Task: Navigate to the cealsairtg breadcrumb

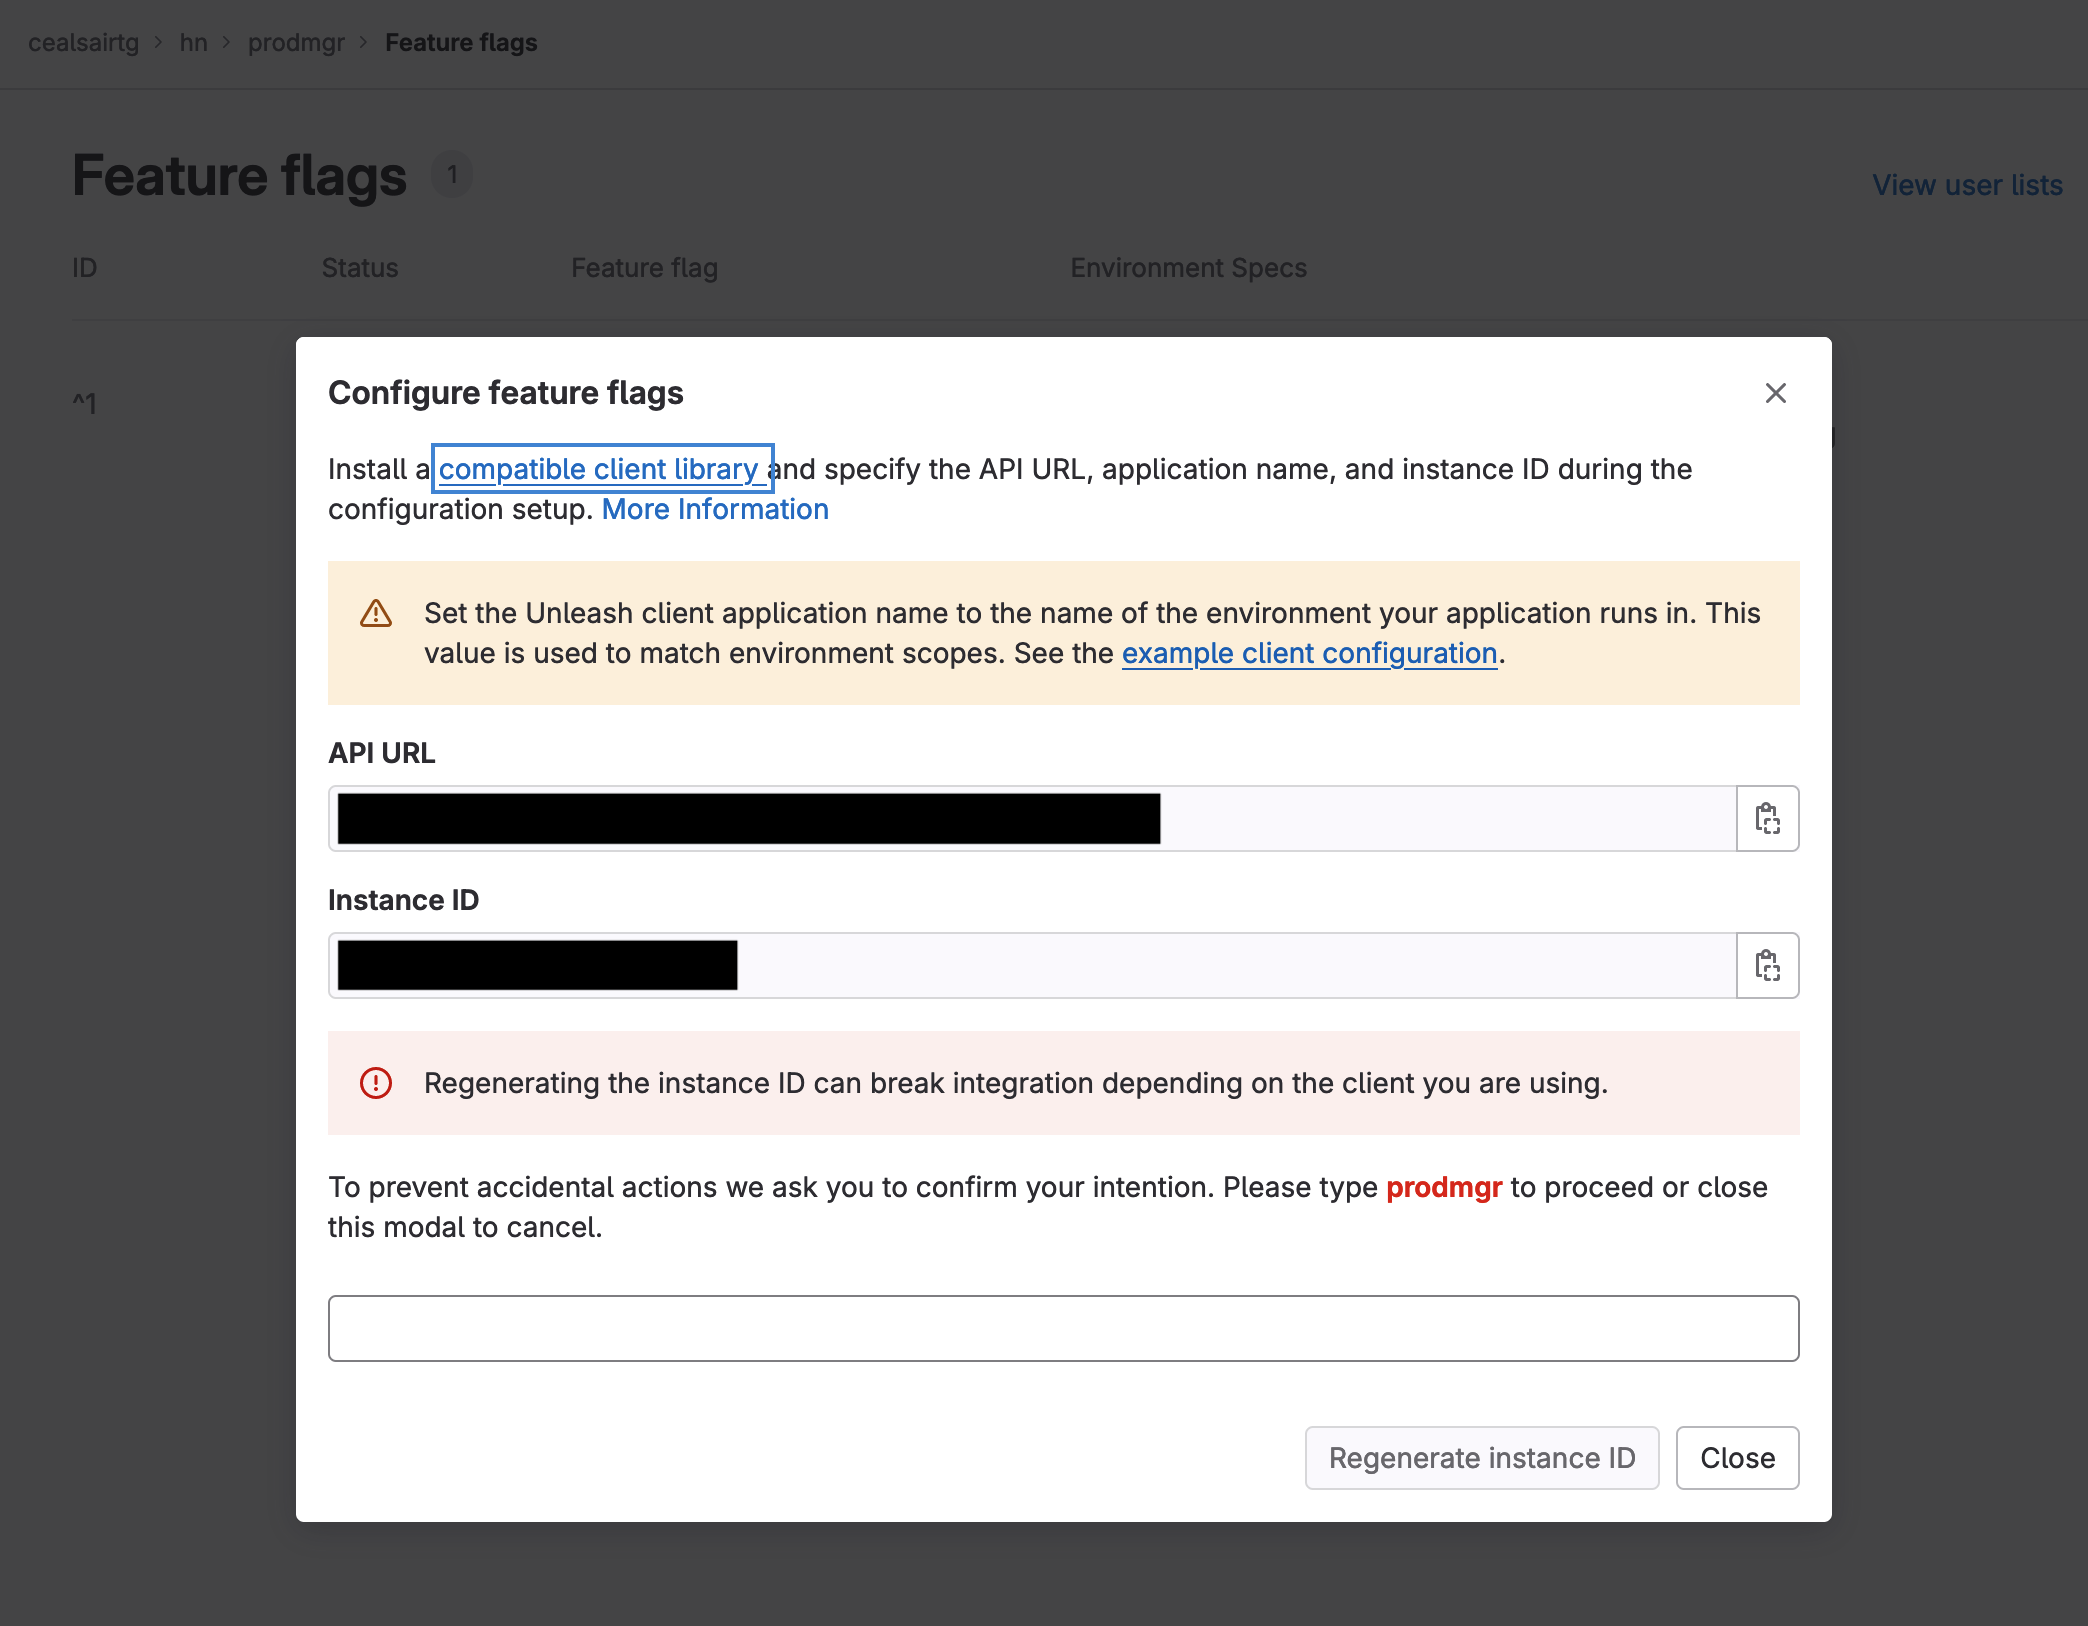Action: (x=84, y=42)
